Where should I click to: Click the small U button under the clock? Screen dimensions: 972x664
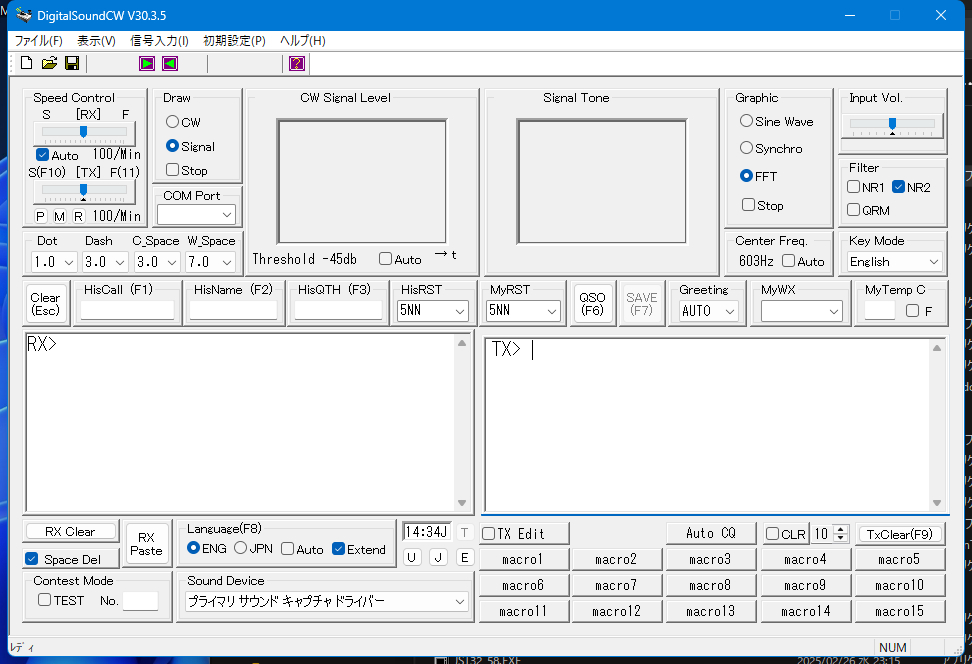(412, 557)
